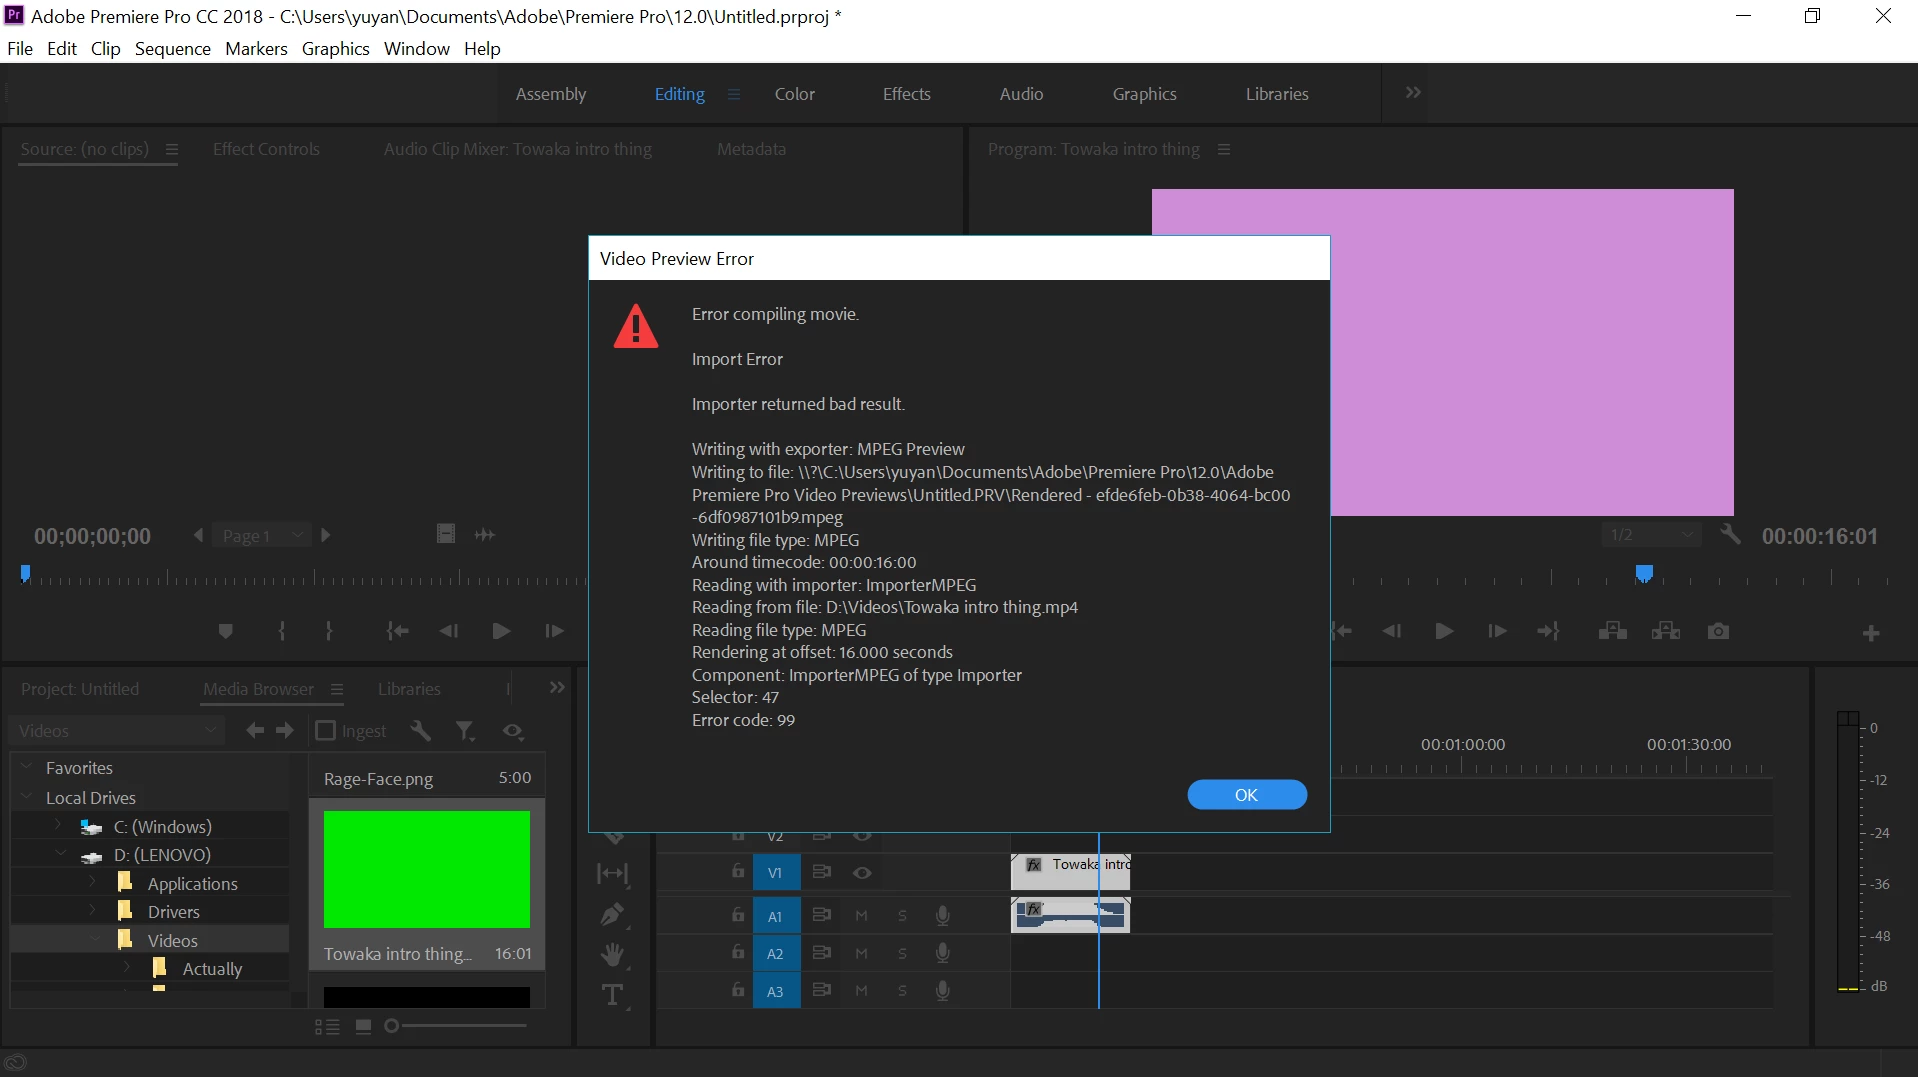Select the Type tool
This screenshot has width=1918, height=1077.
(612, 995)
